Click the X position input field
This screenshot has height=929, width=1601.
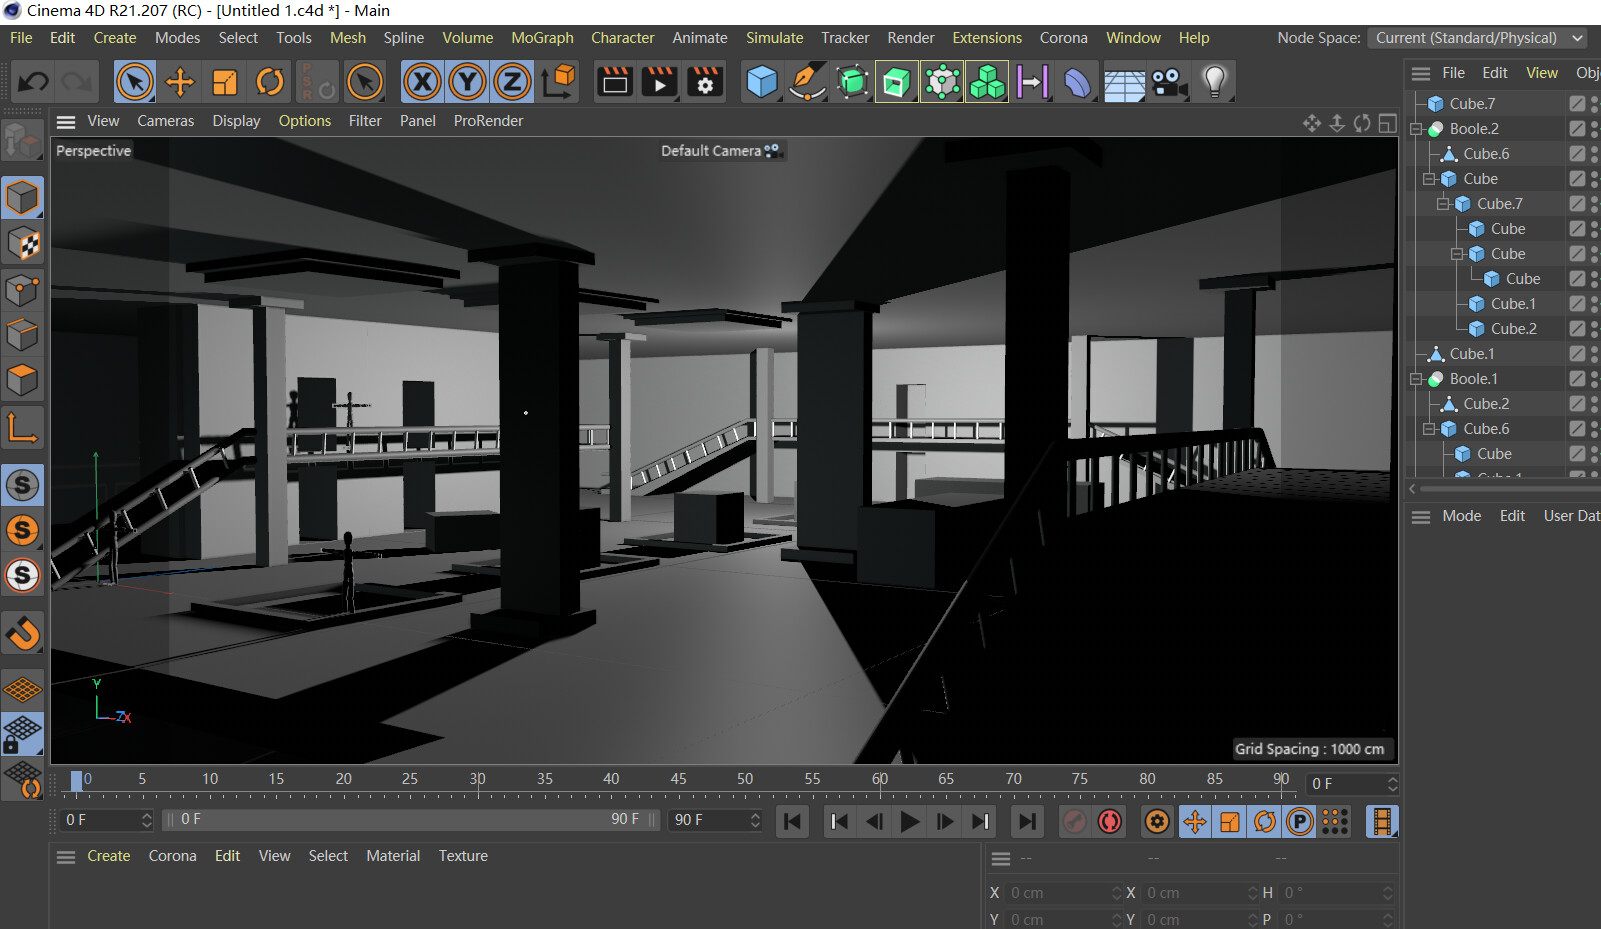tap(1060, 893)
